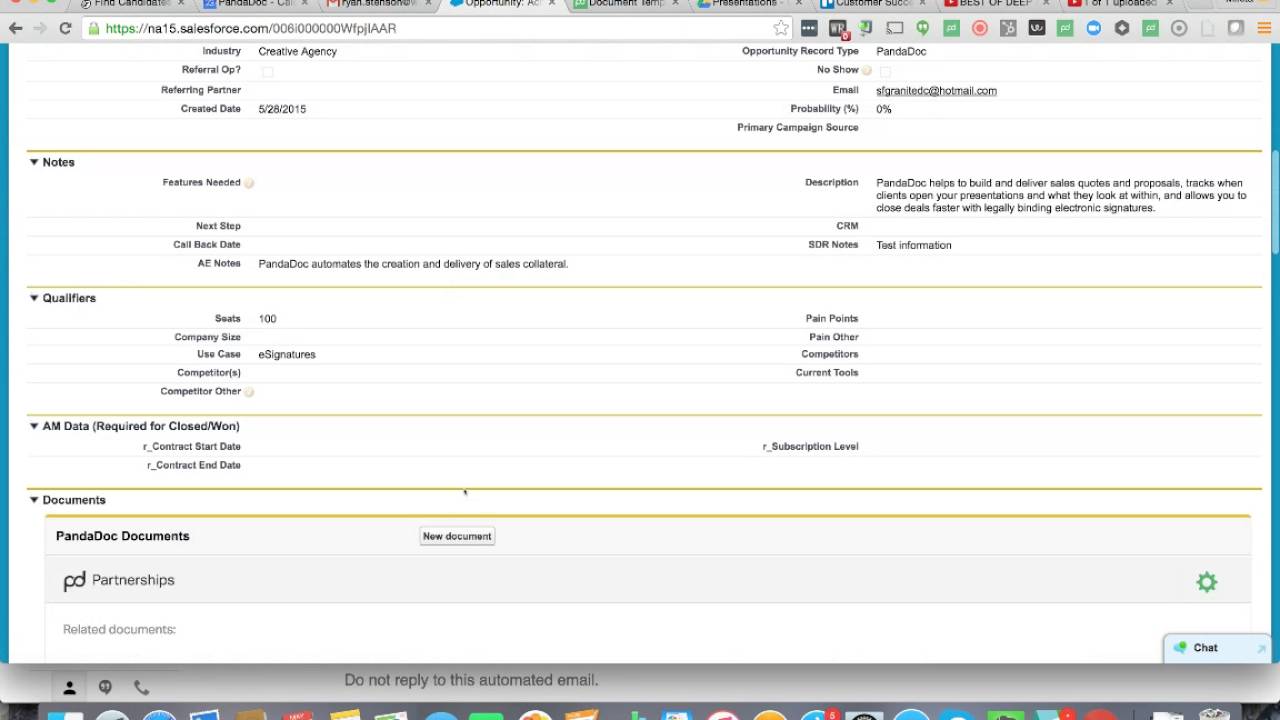Click AE Notes text about sales collateral
The height and width of the screenshot is (720, 1280).
click(x=413, y=264)
